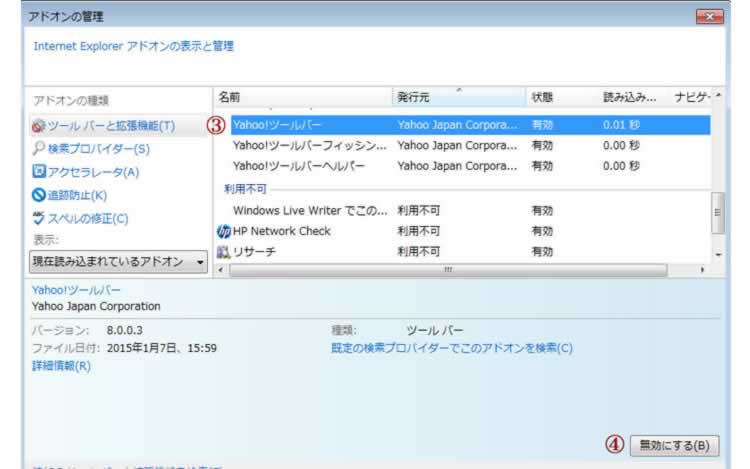Viewport: 750px width, 469px height.
Task: Open the 現在読み込まれているアドオン dropdown
Action: click(x=118, y=262)
